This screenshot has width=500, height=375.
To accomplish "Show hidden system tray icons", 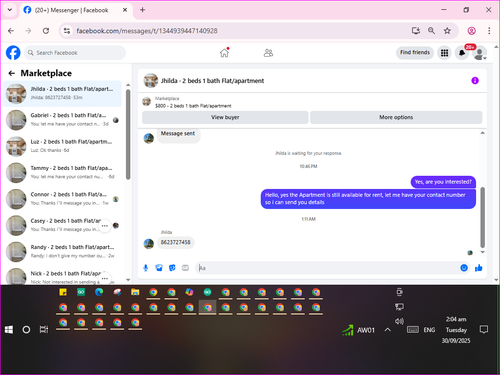I will tap(388, 330).
